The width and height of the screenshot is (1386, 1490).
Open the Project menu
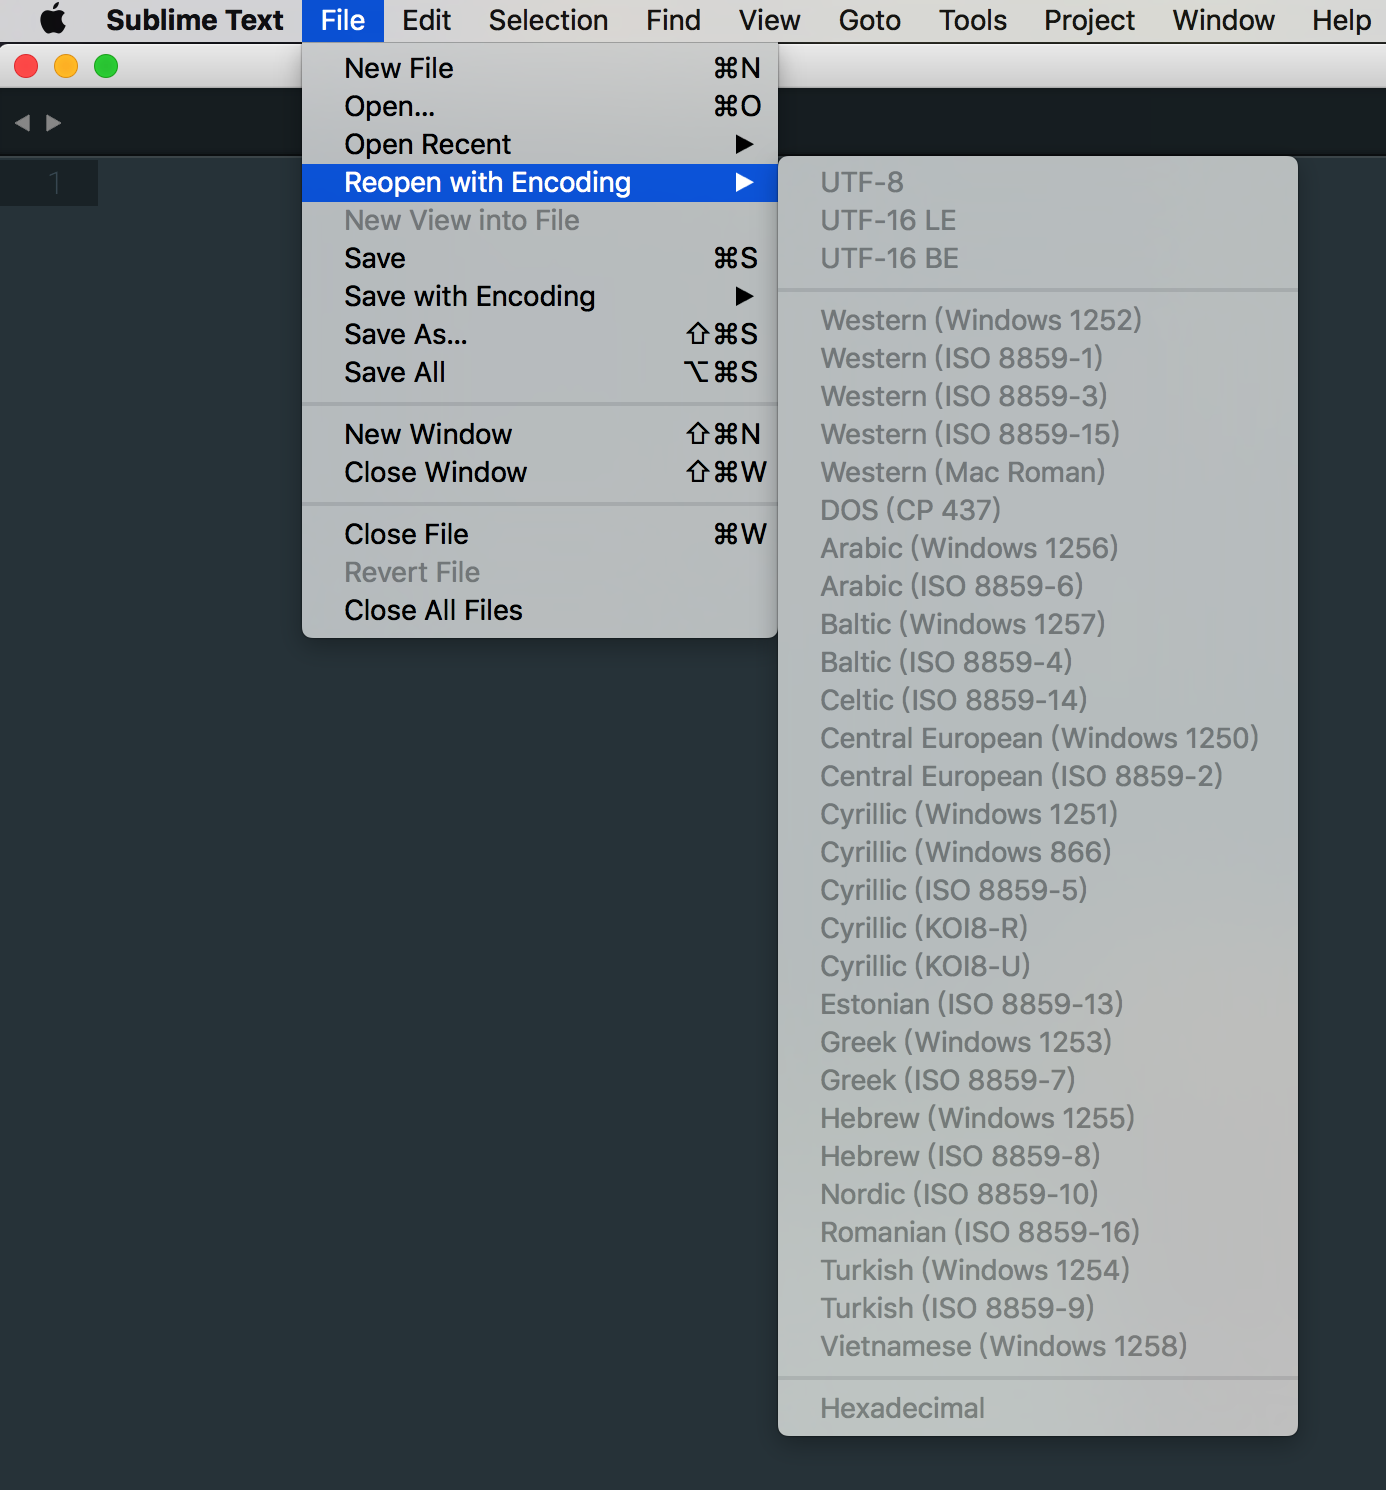1088,20
